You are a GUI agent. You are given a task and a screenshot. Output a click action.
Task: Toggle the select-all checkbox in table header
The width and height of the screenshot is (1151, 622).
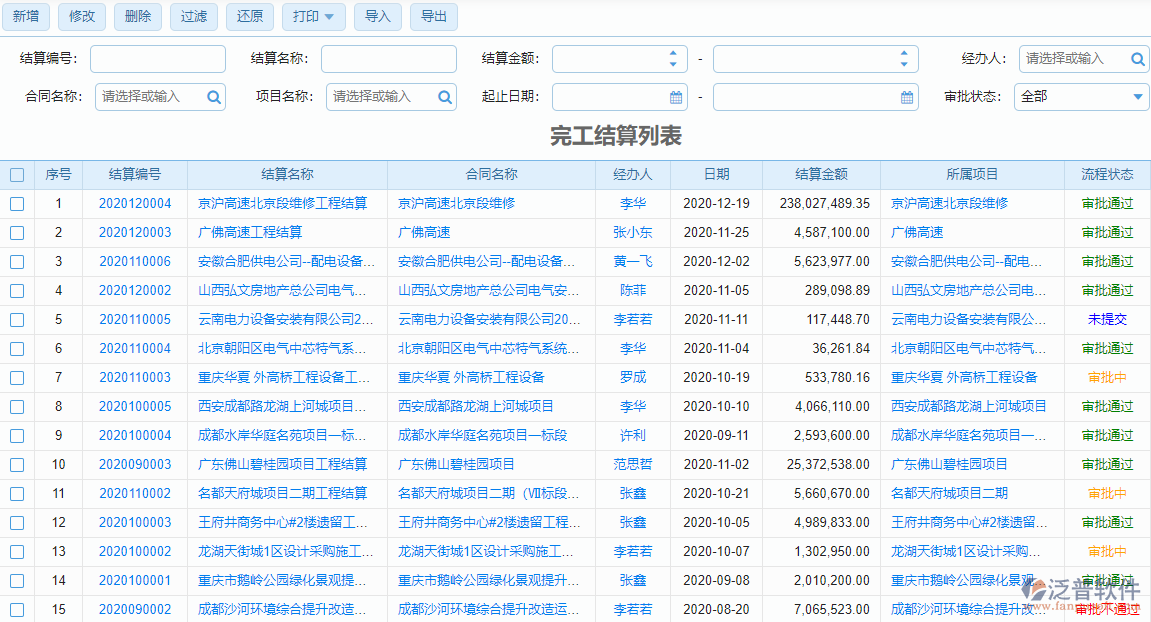click(17, 174)
